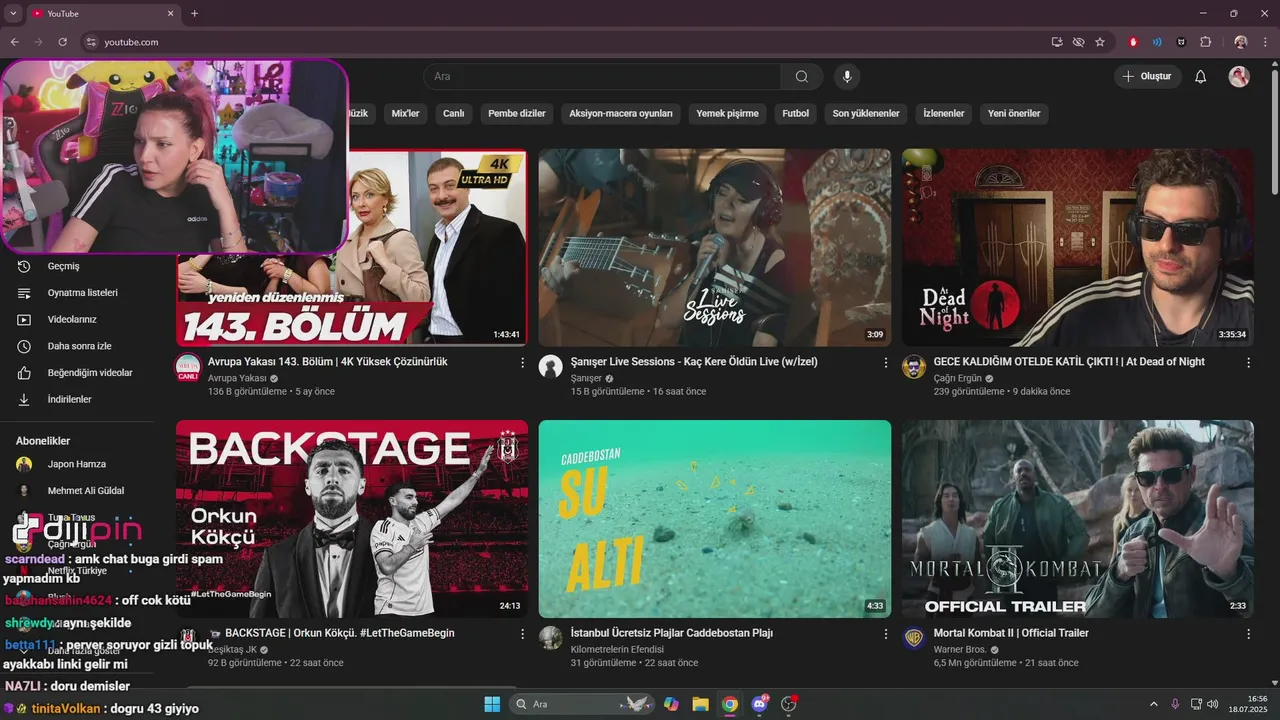The image size is (1280, 720).
Task: Select the Yemek pişirme filter chip
Action: (x=727, y=114)
